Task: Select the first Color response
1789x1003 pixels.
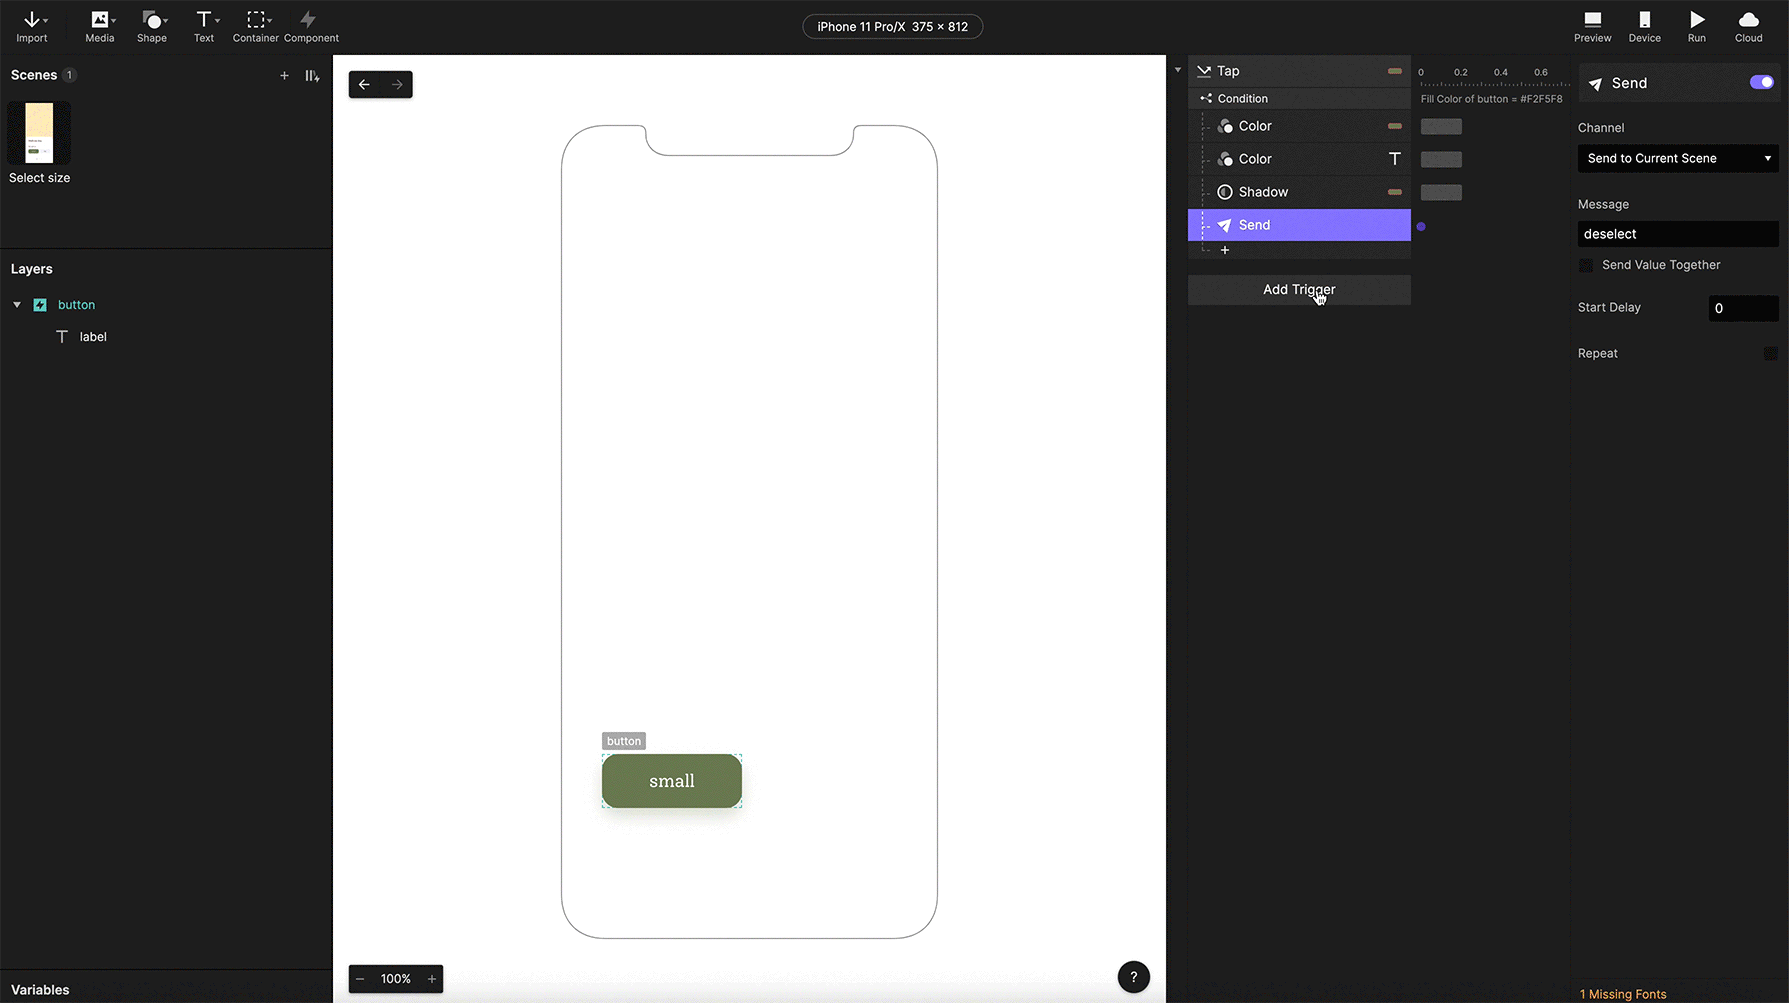Action: click(x=1299, y=126)
